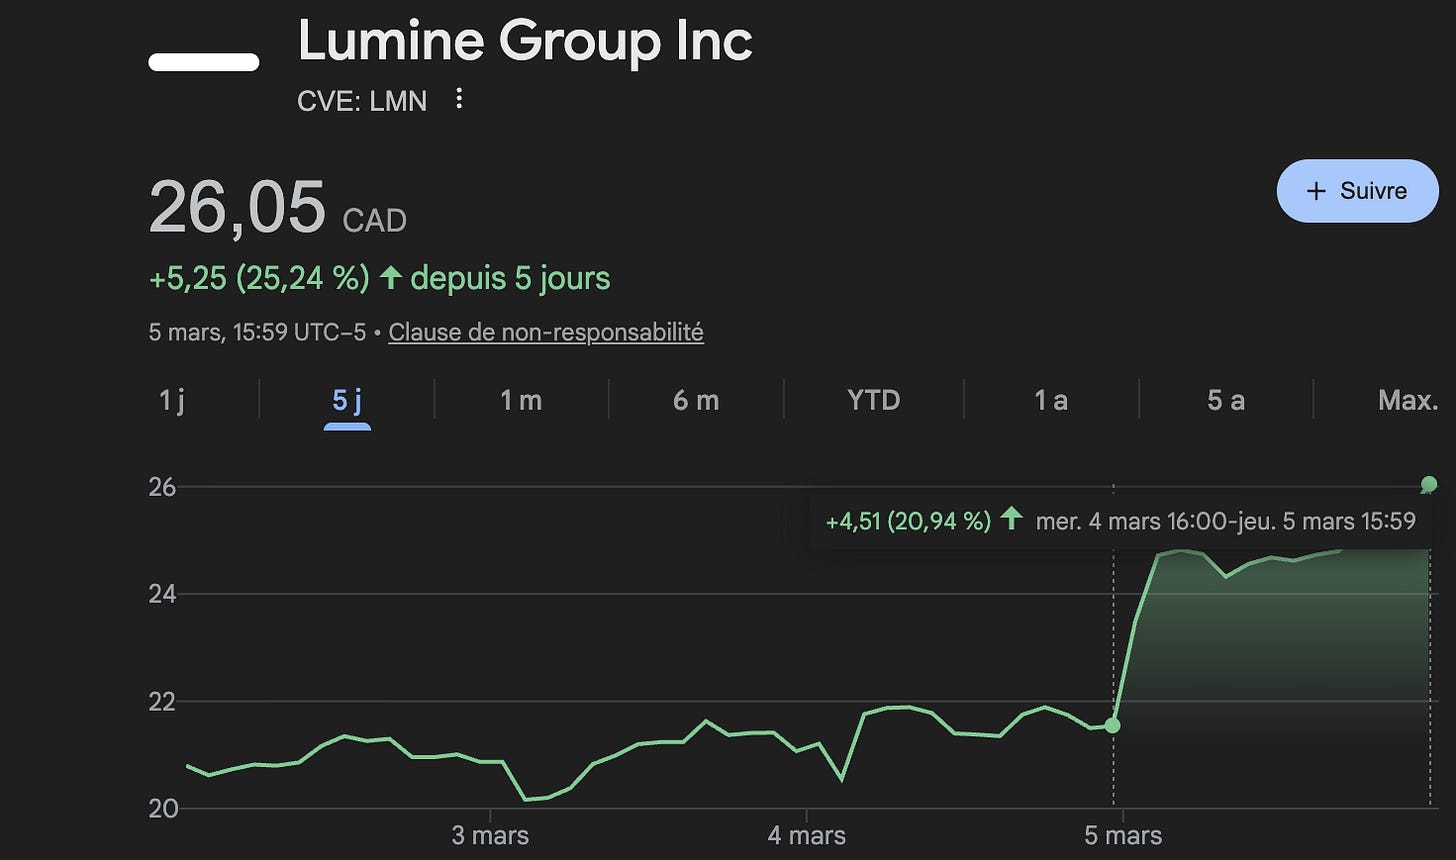Click the CVE: LMN ticker text
1456x860 pixels.
pyautogui.click(x=362, y=100)
